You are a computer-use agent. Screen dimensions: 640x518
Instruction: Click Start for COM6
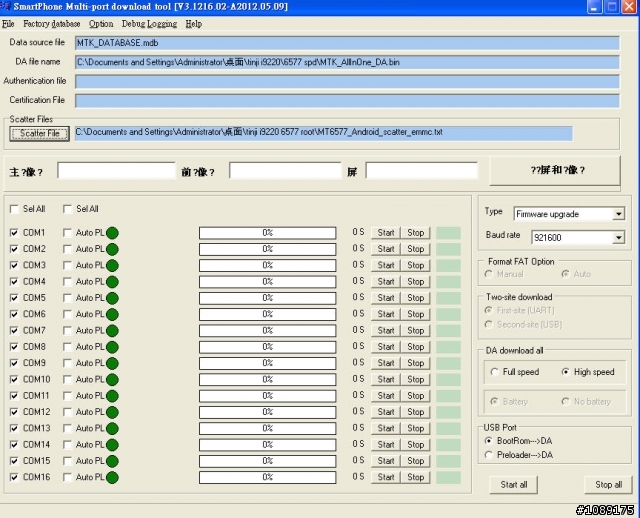[x=386, y=314]
